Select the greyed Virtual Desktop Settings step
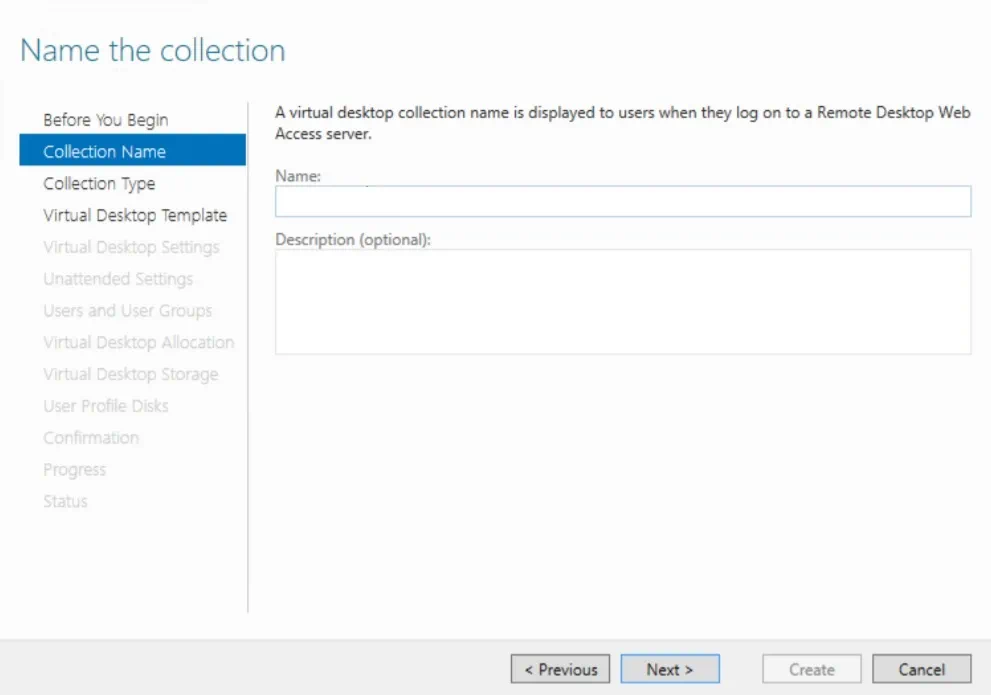 point(131,247)
